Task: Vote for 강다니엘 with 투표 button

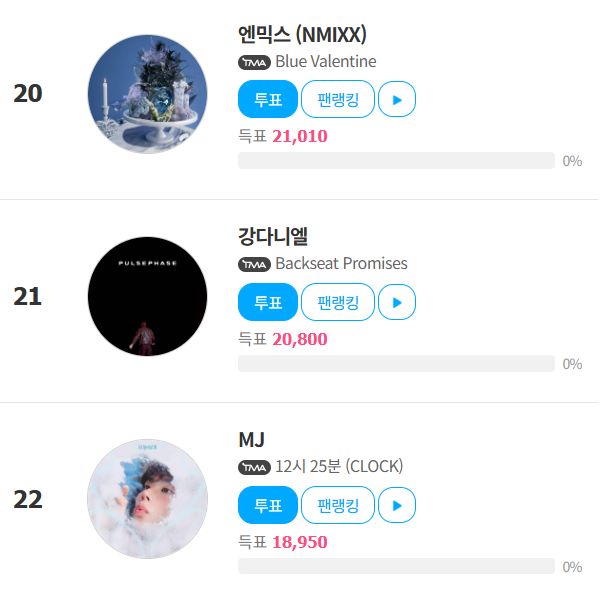Action: point(268,302)
